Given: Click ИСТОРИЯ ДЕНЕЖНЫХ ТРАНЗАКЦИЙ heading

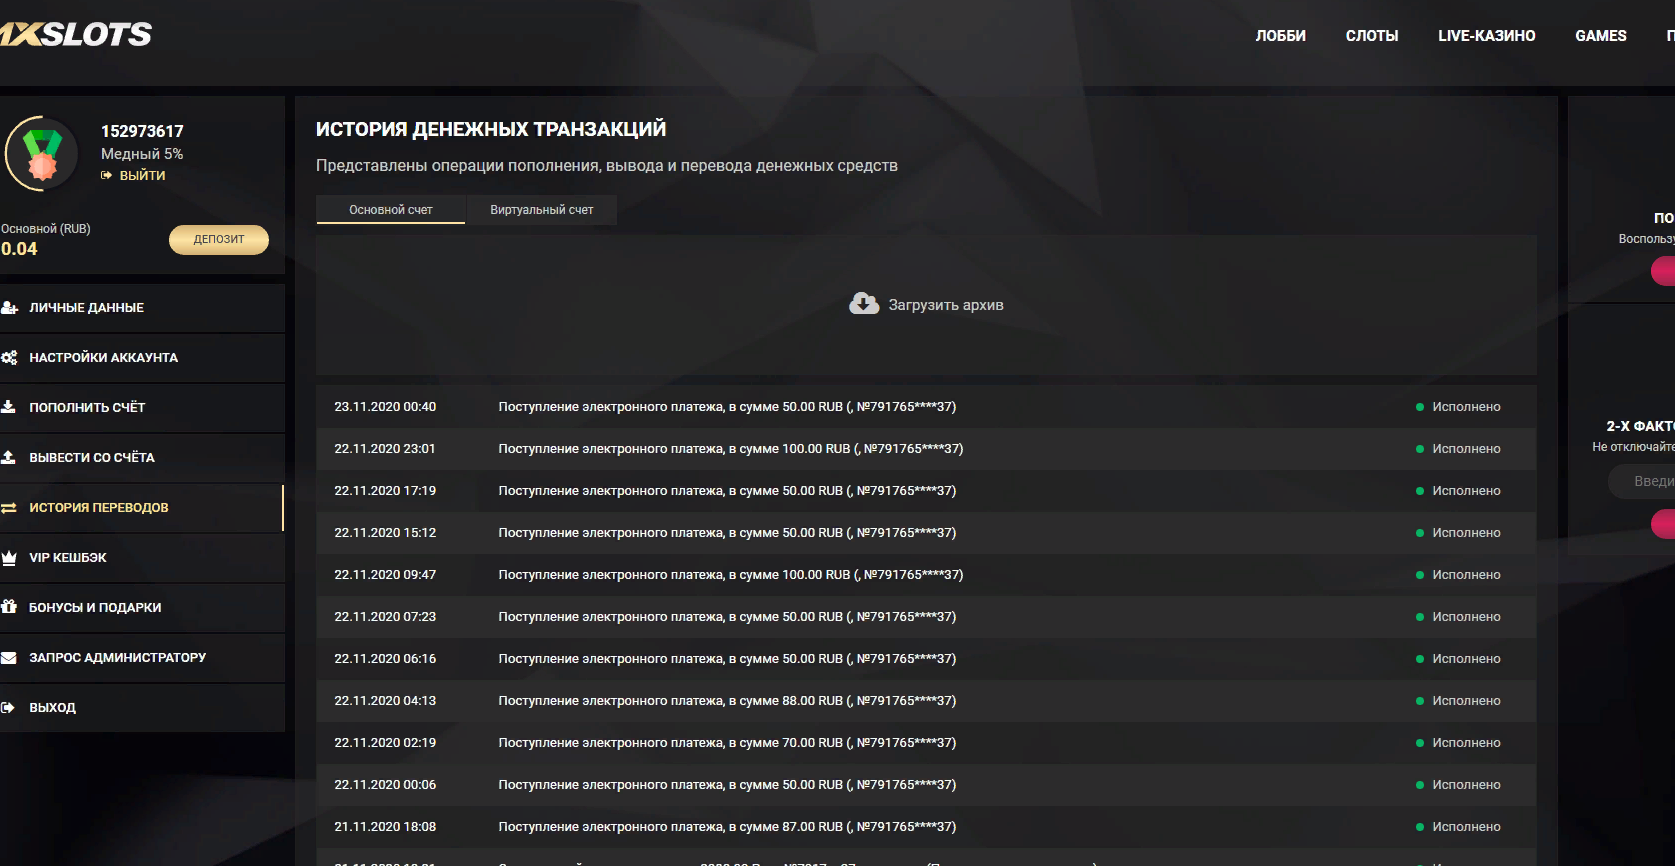Looking at the screenshot, I should click(491, 129).
